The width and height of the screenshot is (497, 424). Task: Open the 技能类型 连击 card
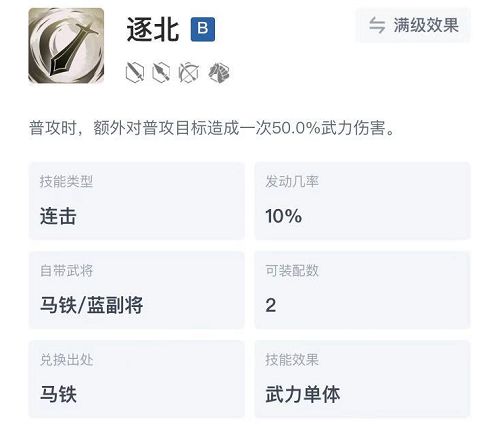[x=137, y=201]
